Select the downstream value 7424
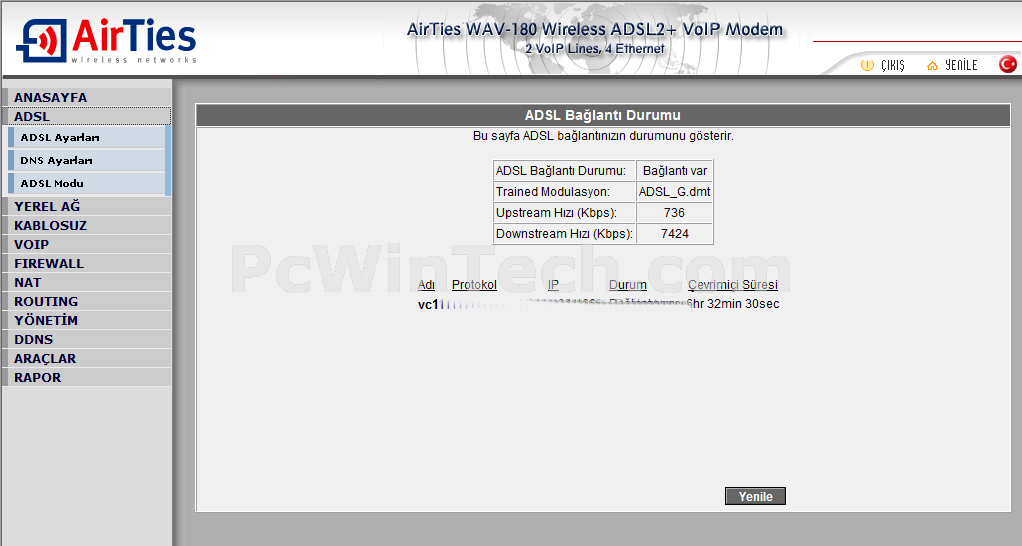 pos(675,233)
